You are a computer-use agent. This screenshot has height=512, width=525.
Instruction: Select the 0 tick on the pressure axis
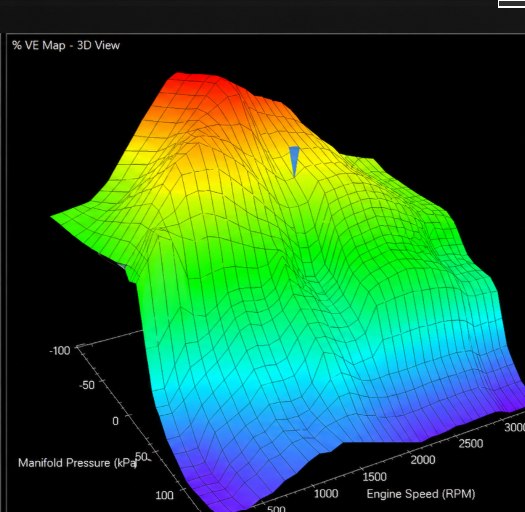(115, 421)
